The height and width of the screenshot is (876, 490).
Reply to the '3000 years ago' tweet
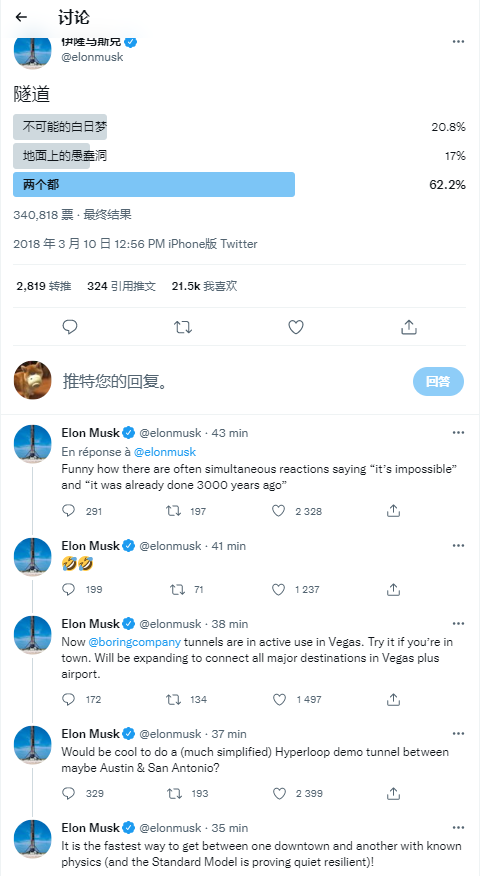[68, 511]
